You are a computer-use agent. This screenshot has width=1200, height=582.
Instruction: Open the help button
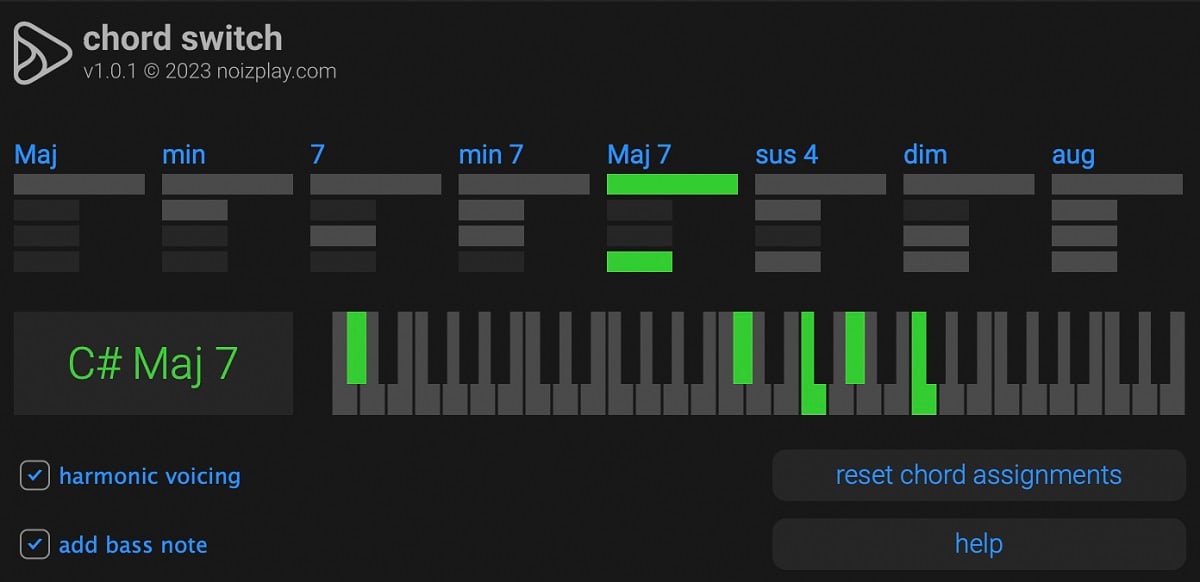pos(978,544)
